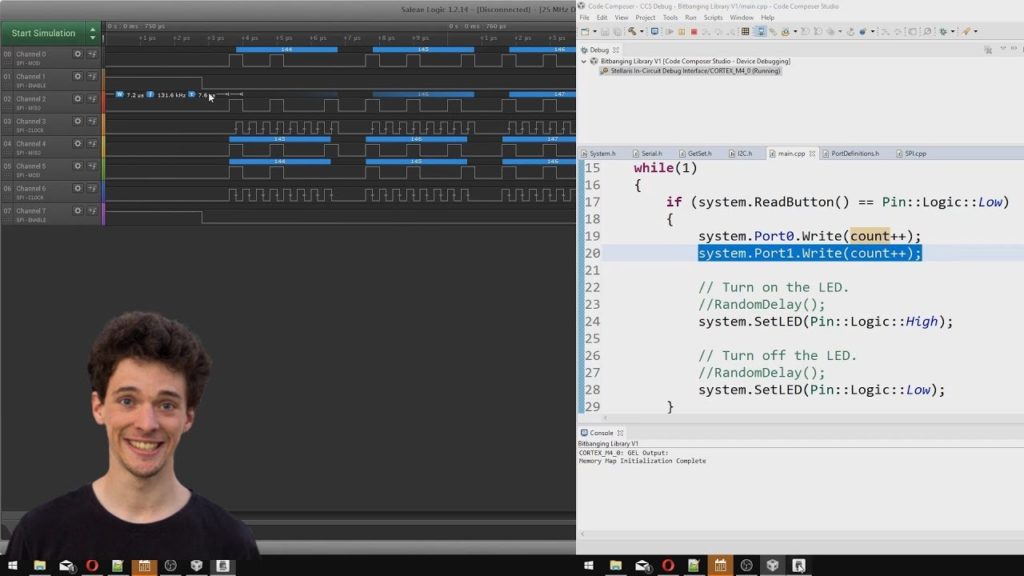Viewport: 1024px width, 576px height.
Task: Open Channel 7 settings gear
Action: (78, 210)
